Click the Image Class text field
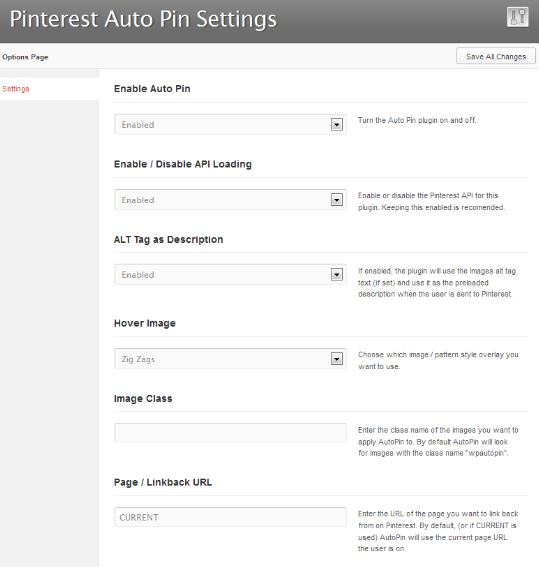539x567 pixels. tap(230, 432)
